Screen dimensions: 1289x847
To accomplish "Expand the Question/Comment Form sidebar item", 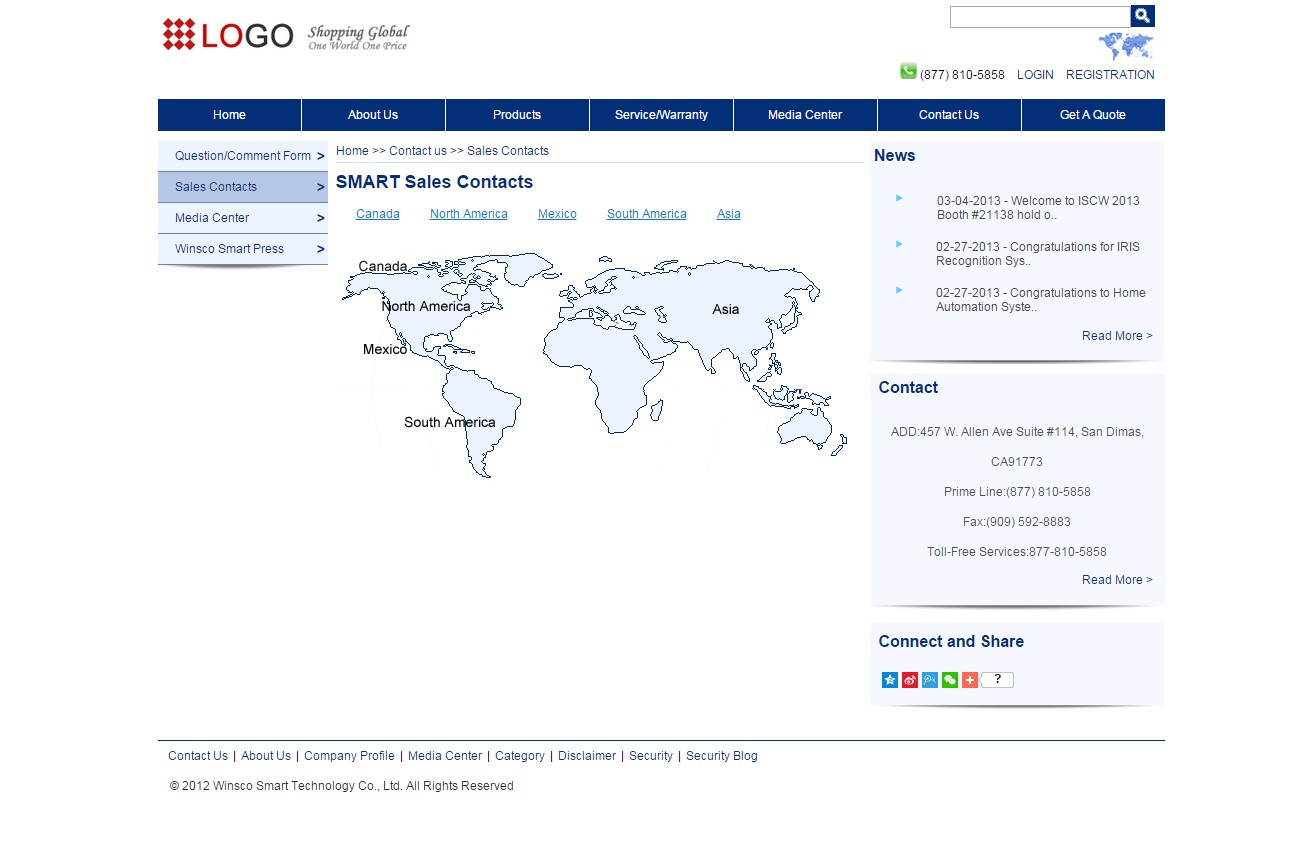I will tap(243, 156).
